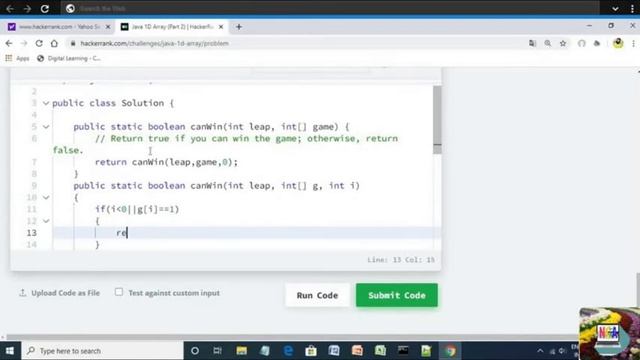Open File Explorer from the taskbar
This screenshot has height=360, width=640.
(242, 351)
